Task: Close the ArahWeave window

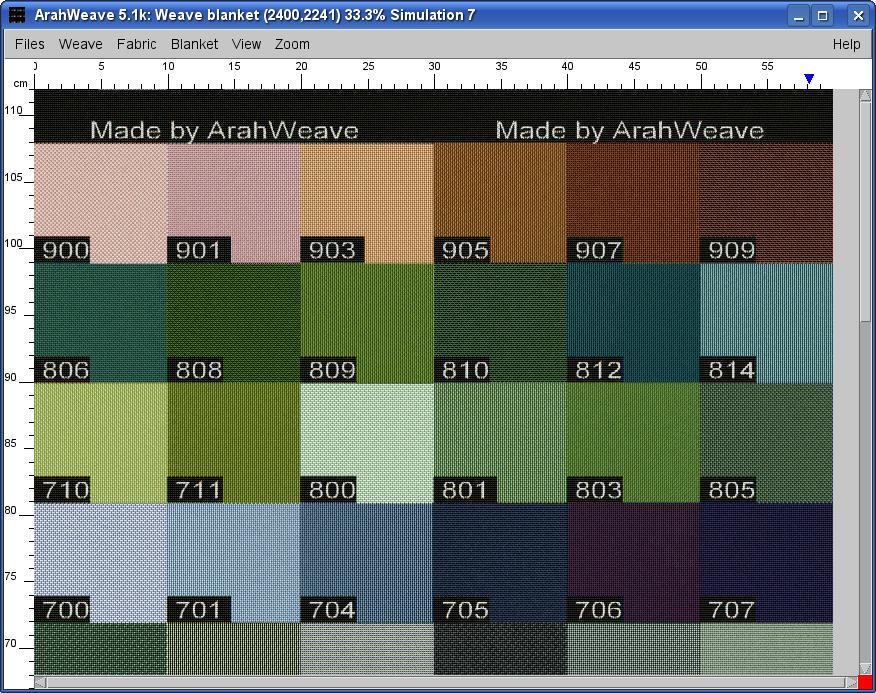Action: (858, 15)
